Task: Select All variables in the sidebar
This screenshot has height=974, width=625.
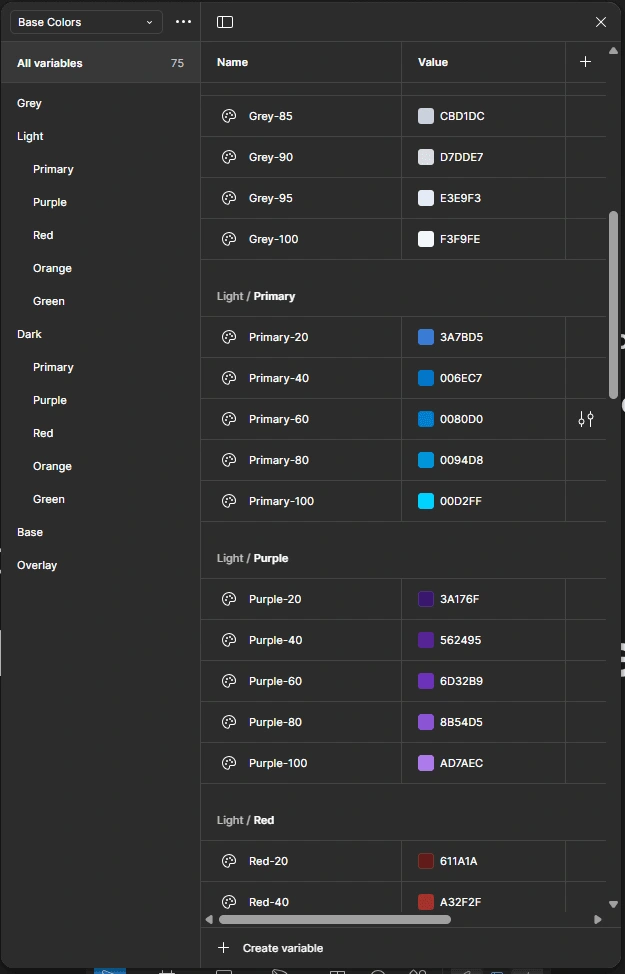Action: pos(101,63)
